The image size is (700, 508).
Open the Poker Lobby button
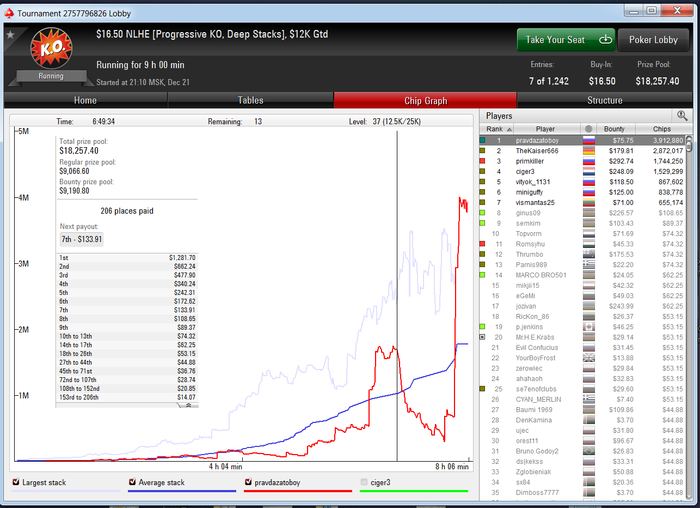coord(654,40)
